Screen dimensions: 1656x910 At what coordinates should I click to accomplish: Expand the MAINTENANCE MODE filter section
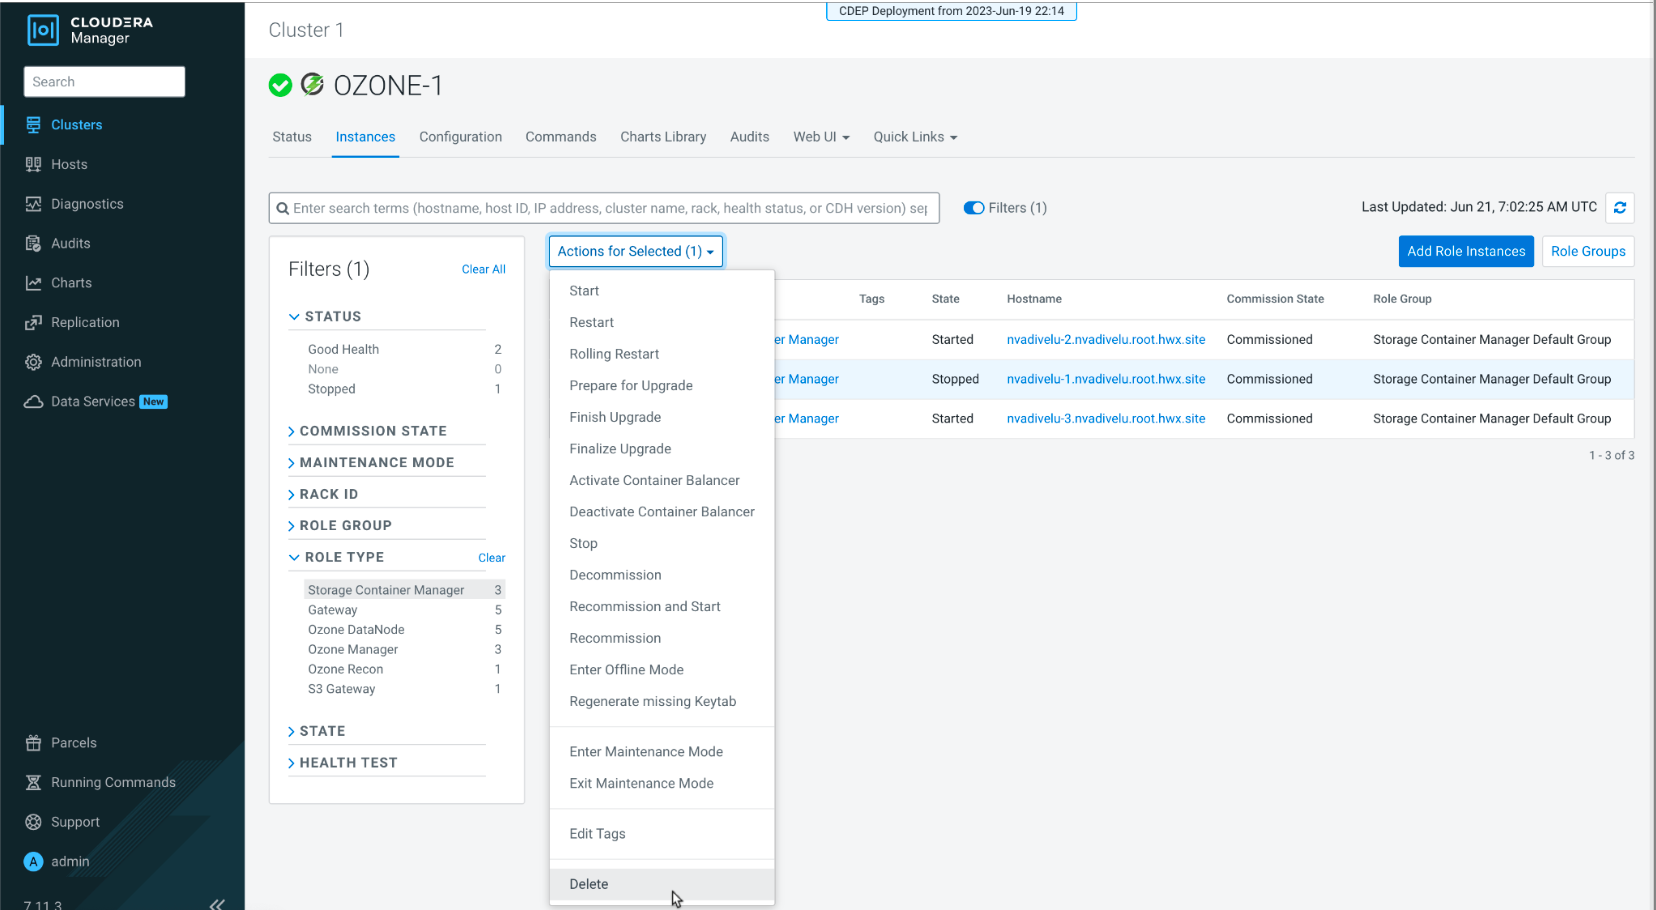pos(376,463)
